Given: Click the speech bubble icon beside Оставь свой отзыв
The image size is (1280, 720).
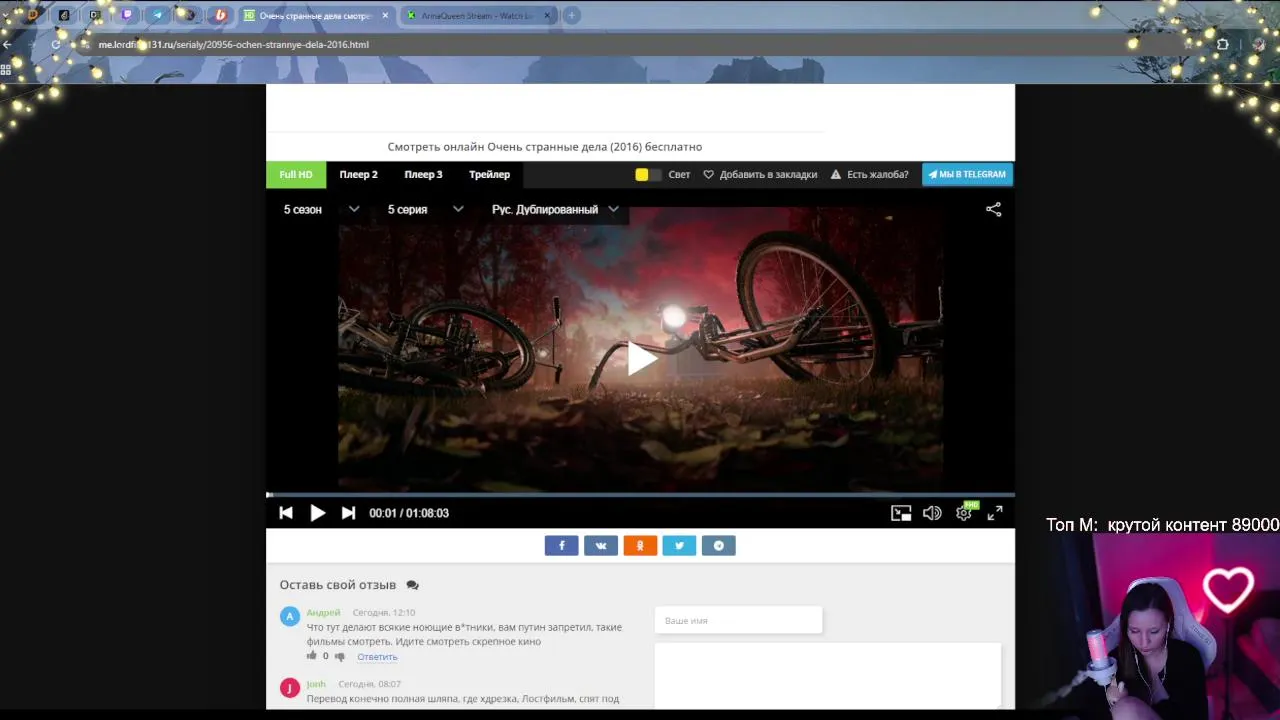Looking at the screenshot, I should pyautogui.click(x=412, y=585).
